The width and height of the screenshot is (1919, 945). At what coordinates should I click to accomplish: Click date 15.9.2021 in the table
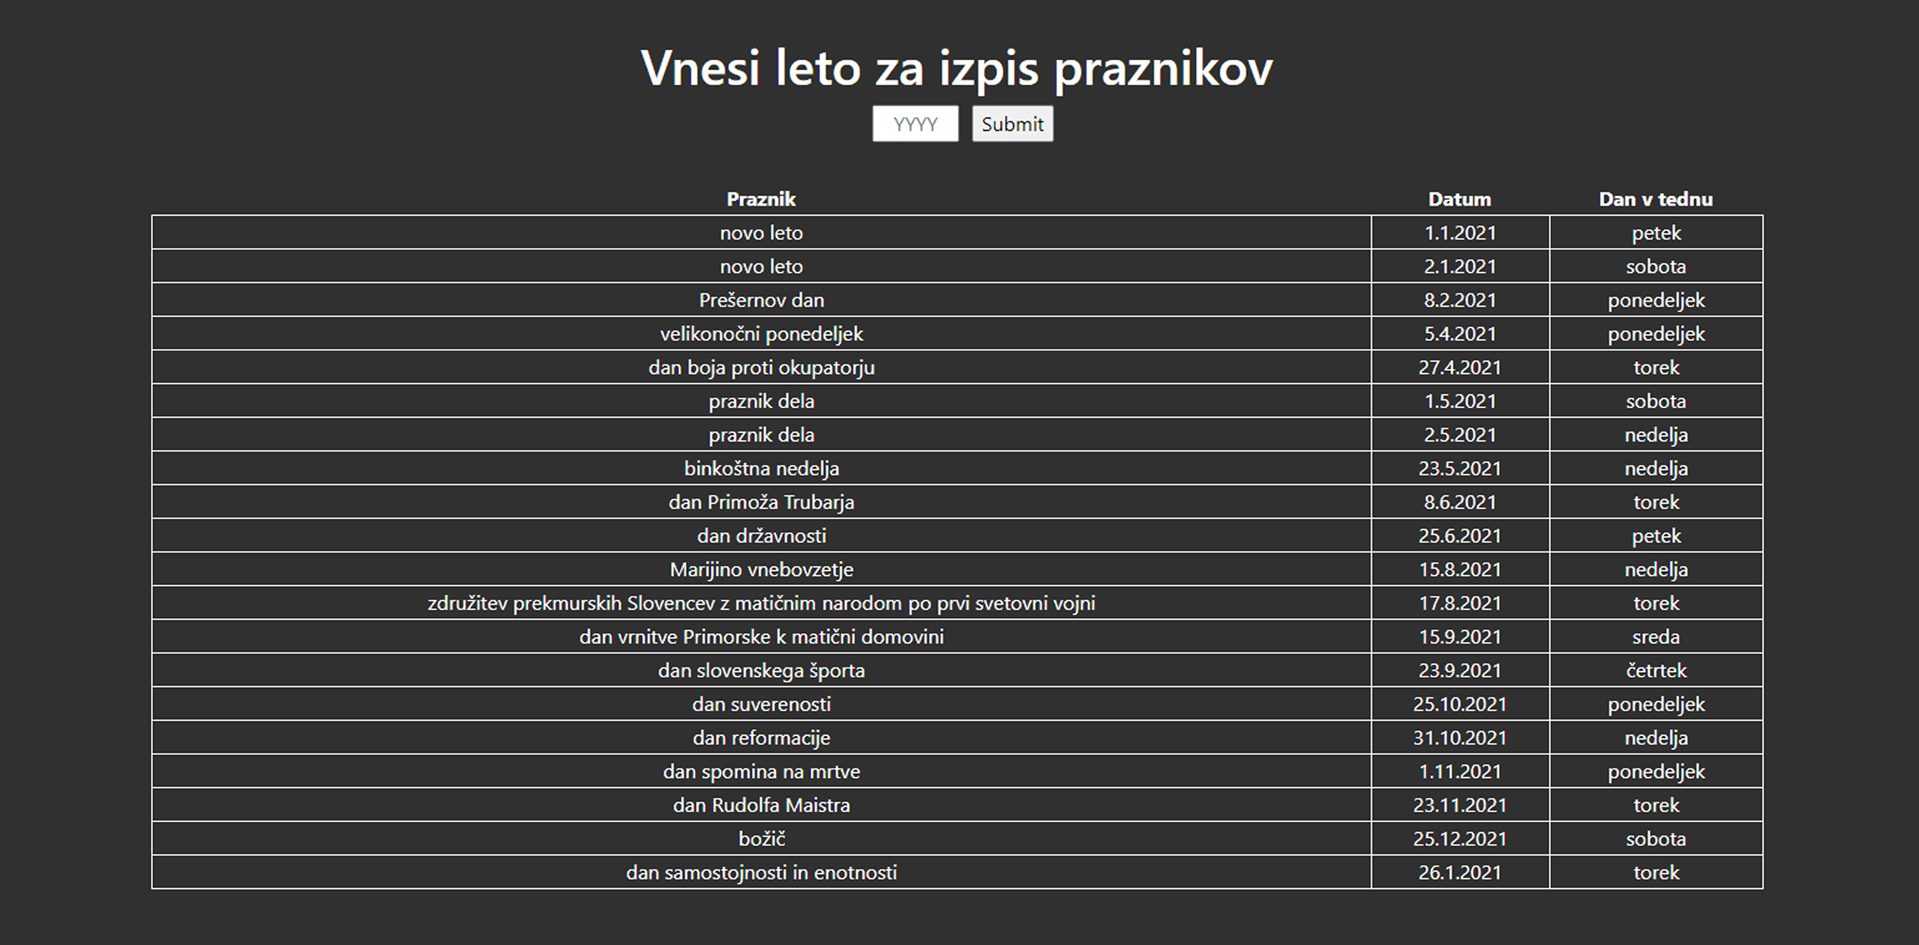click(x=1459, y=637)
